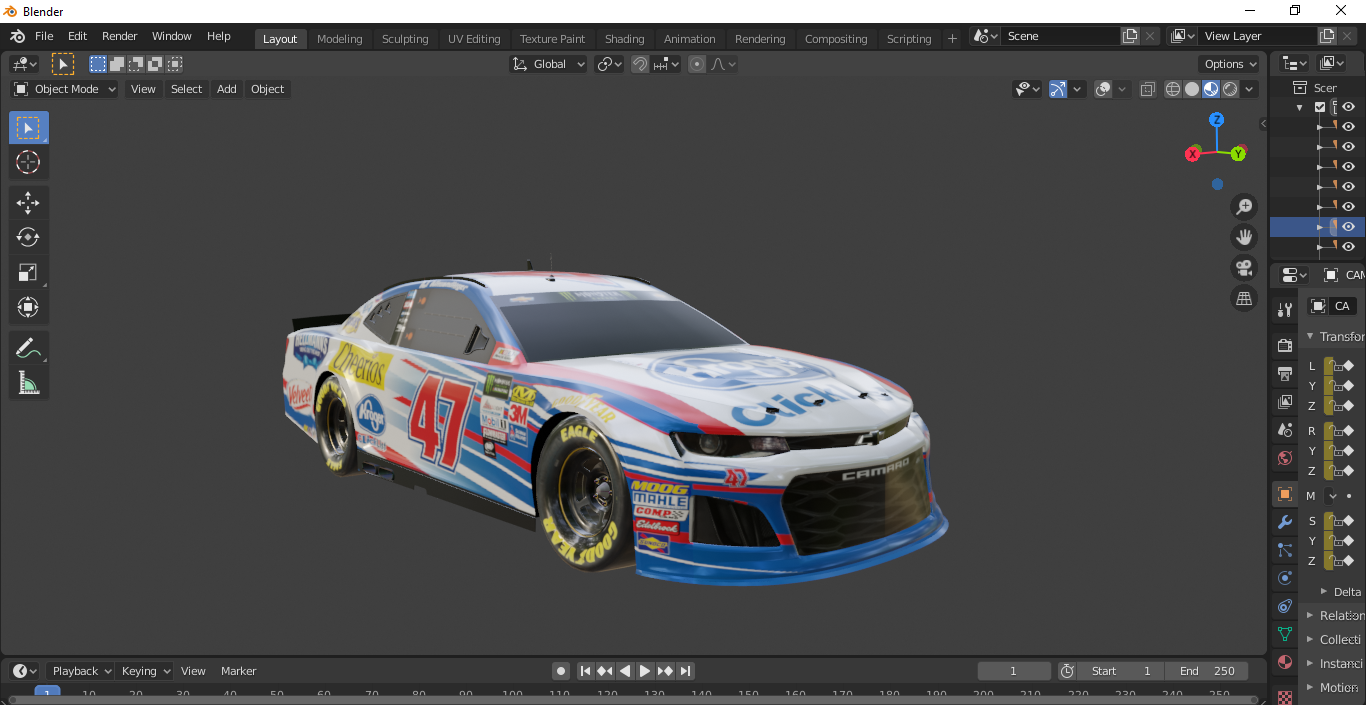This screenshot has width=1366, height=705.
Task: Open the File menu
Action: pos(44,36)
